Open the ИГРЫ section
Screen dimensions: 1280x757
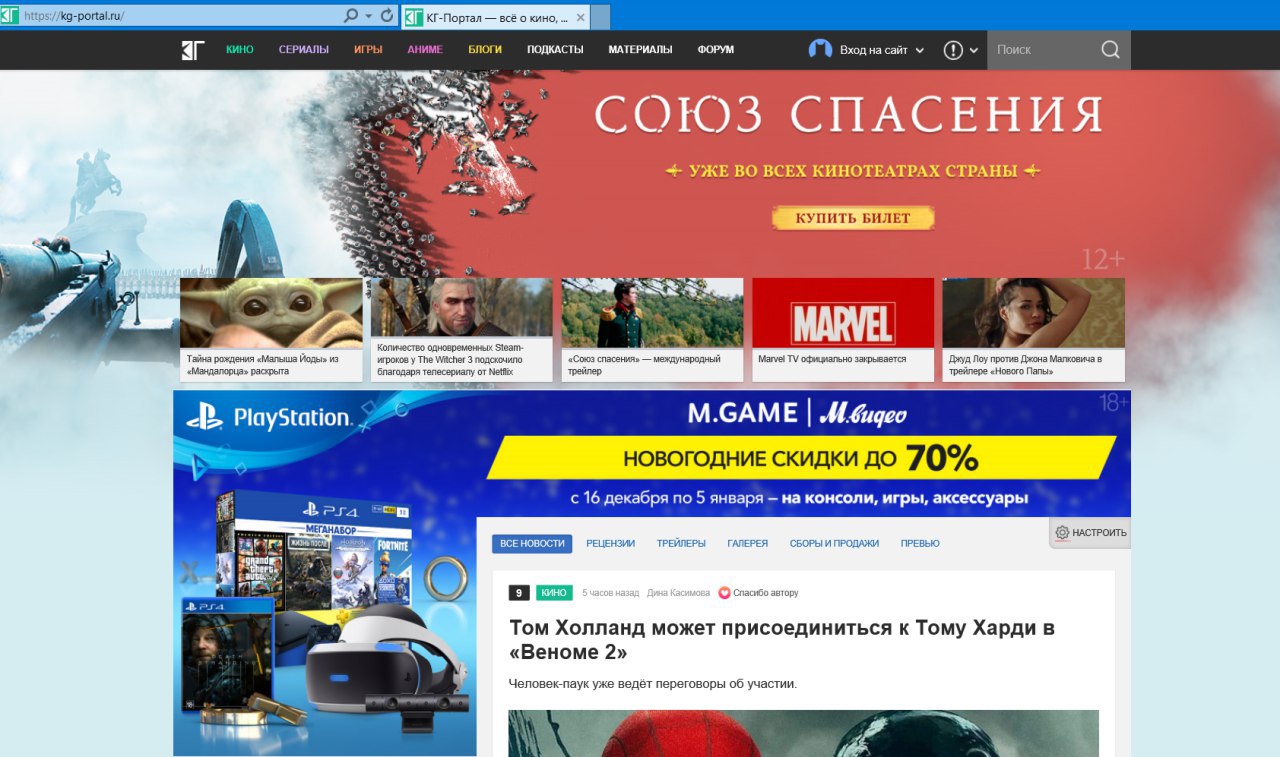coord(368,50)
